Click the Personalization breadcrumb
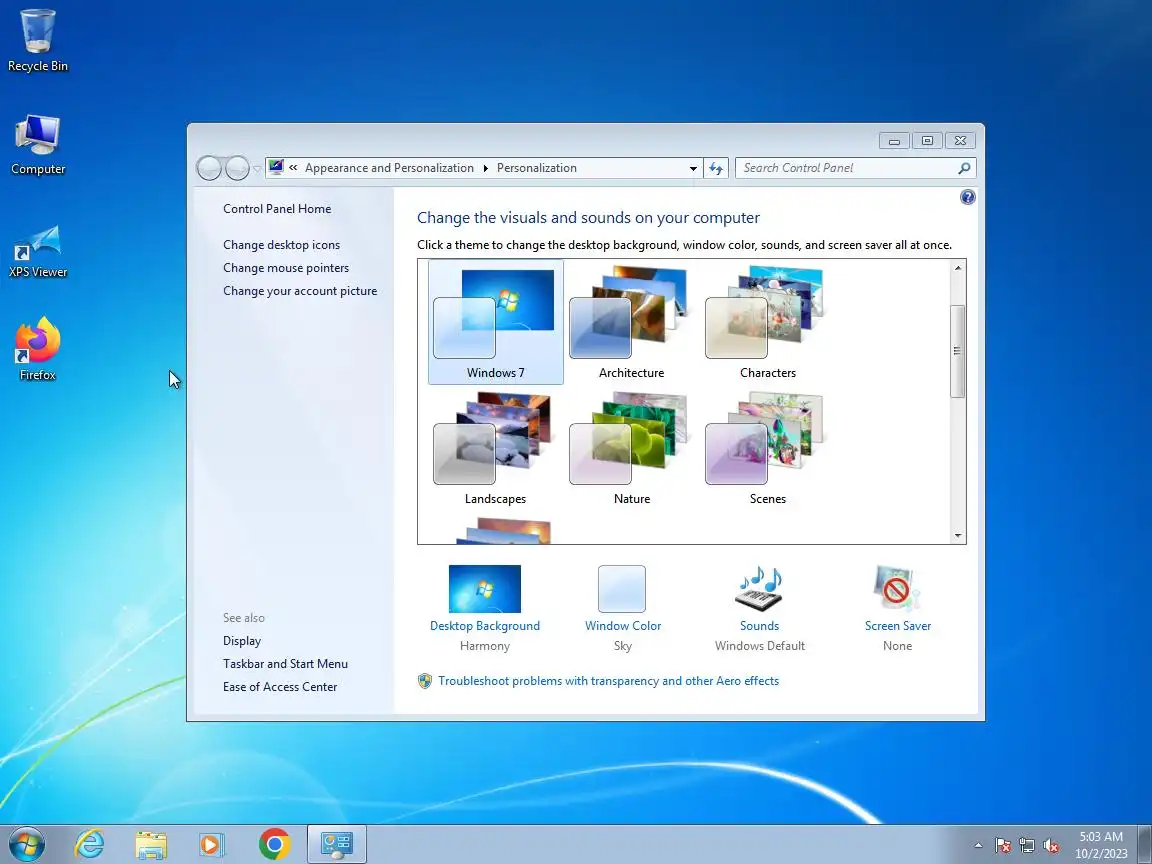 tap(536, 168)
